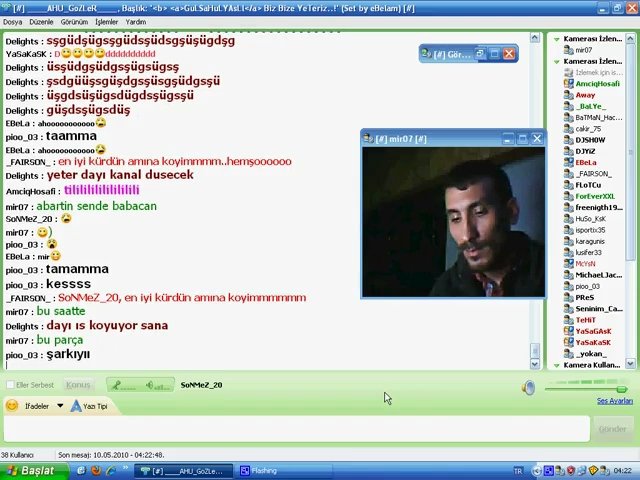Click the TR language indicator
Screen dimensions: 640x480
coord(518,471)
